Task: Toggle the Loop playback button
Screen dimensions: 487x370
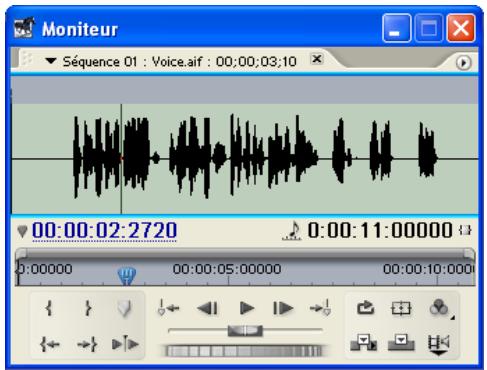Action: (x=365, y=308)
